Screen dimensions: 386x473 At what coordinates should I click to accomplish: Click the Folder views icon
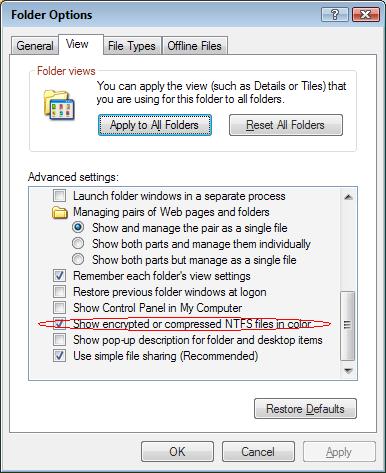(59, 105)
